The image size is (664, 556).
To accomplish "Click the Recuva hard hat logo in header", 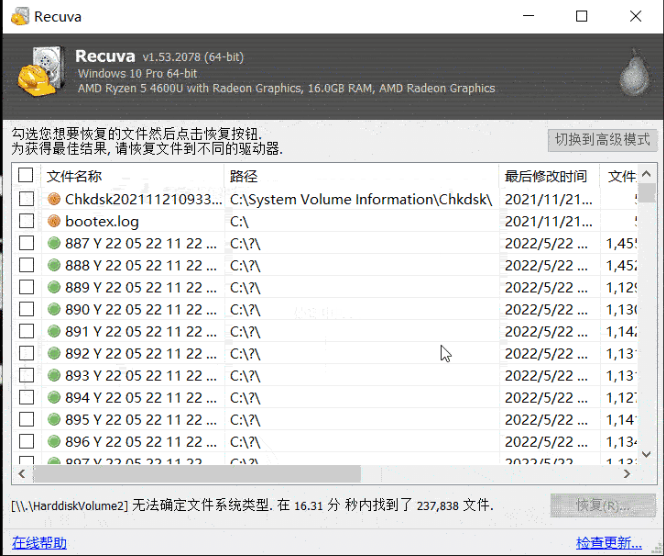I will pos(42,72).
